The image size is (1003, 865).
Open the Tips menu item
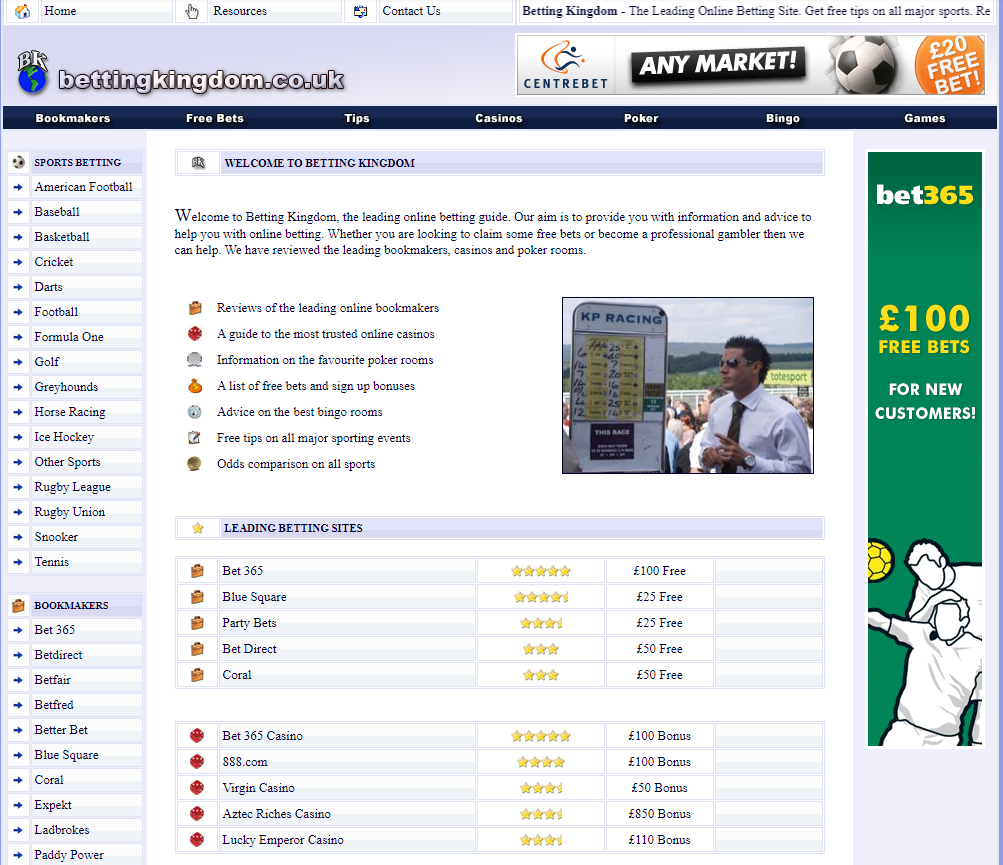pyautogui.click(x=357, y=118)
